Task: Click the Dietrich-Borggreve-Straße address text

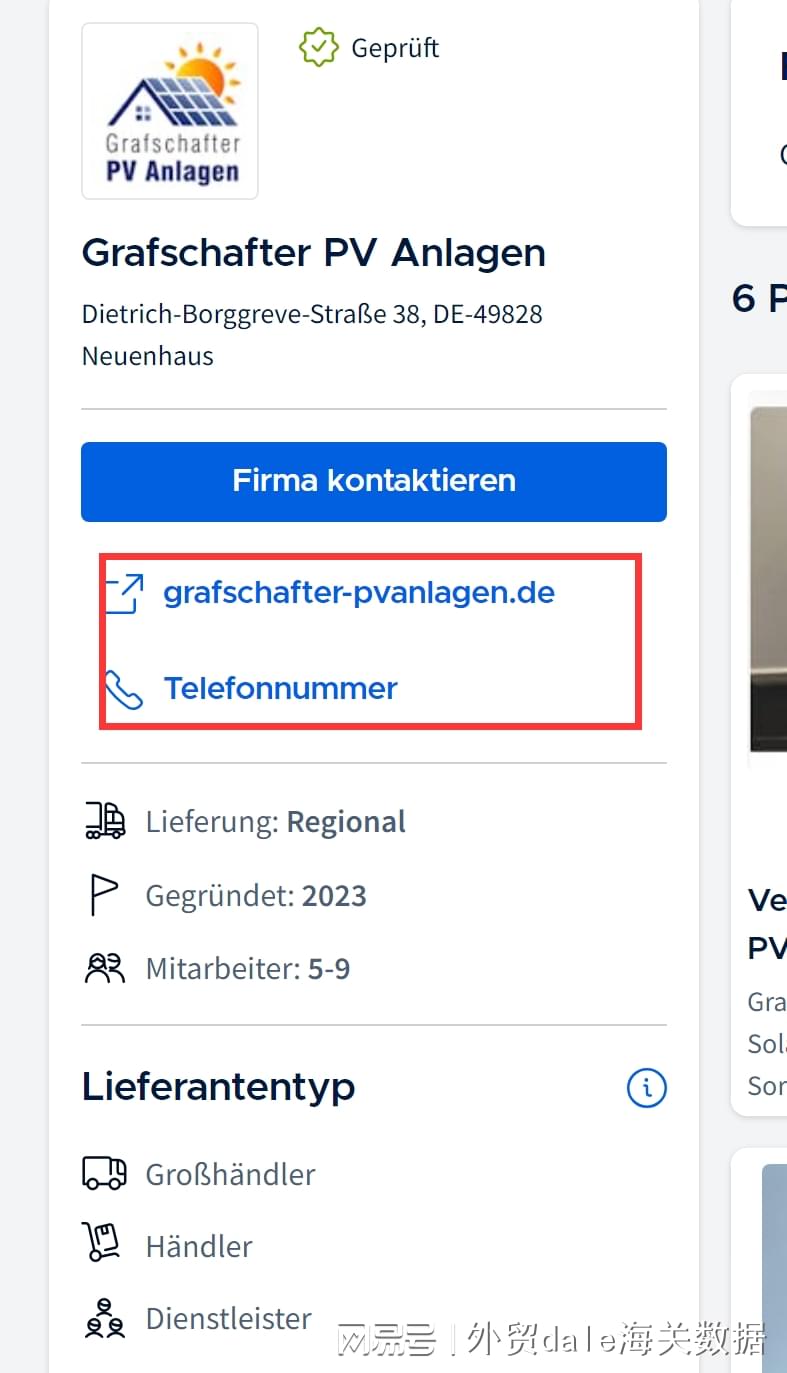Action: pos(312,334)
